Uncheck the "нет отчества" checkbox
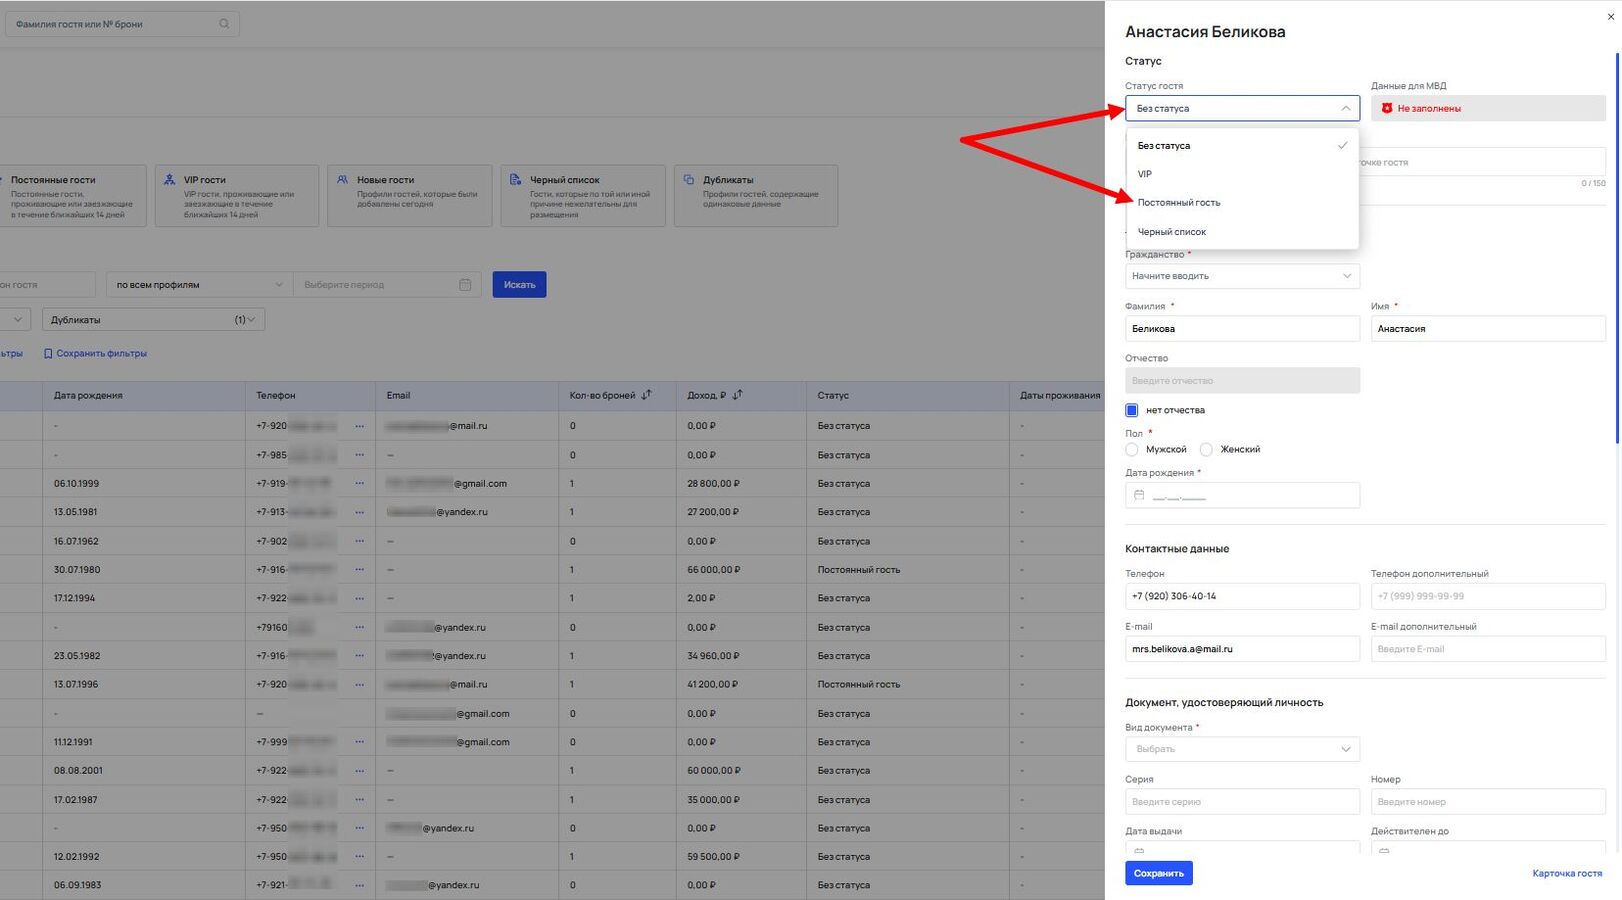The width and height of the screenshot is (1622, 900). tap(1132, 410)
